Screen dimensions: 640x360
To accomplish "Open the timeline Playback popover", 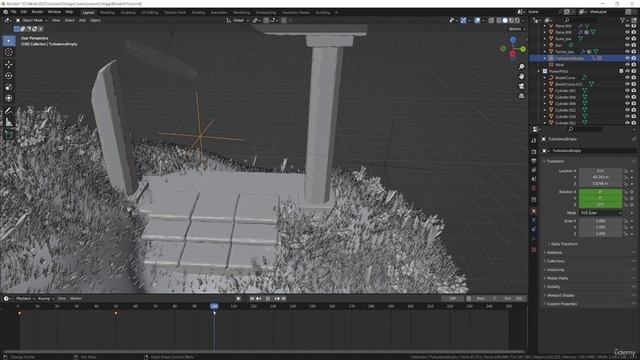I will click(x=25, y=299).
